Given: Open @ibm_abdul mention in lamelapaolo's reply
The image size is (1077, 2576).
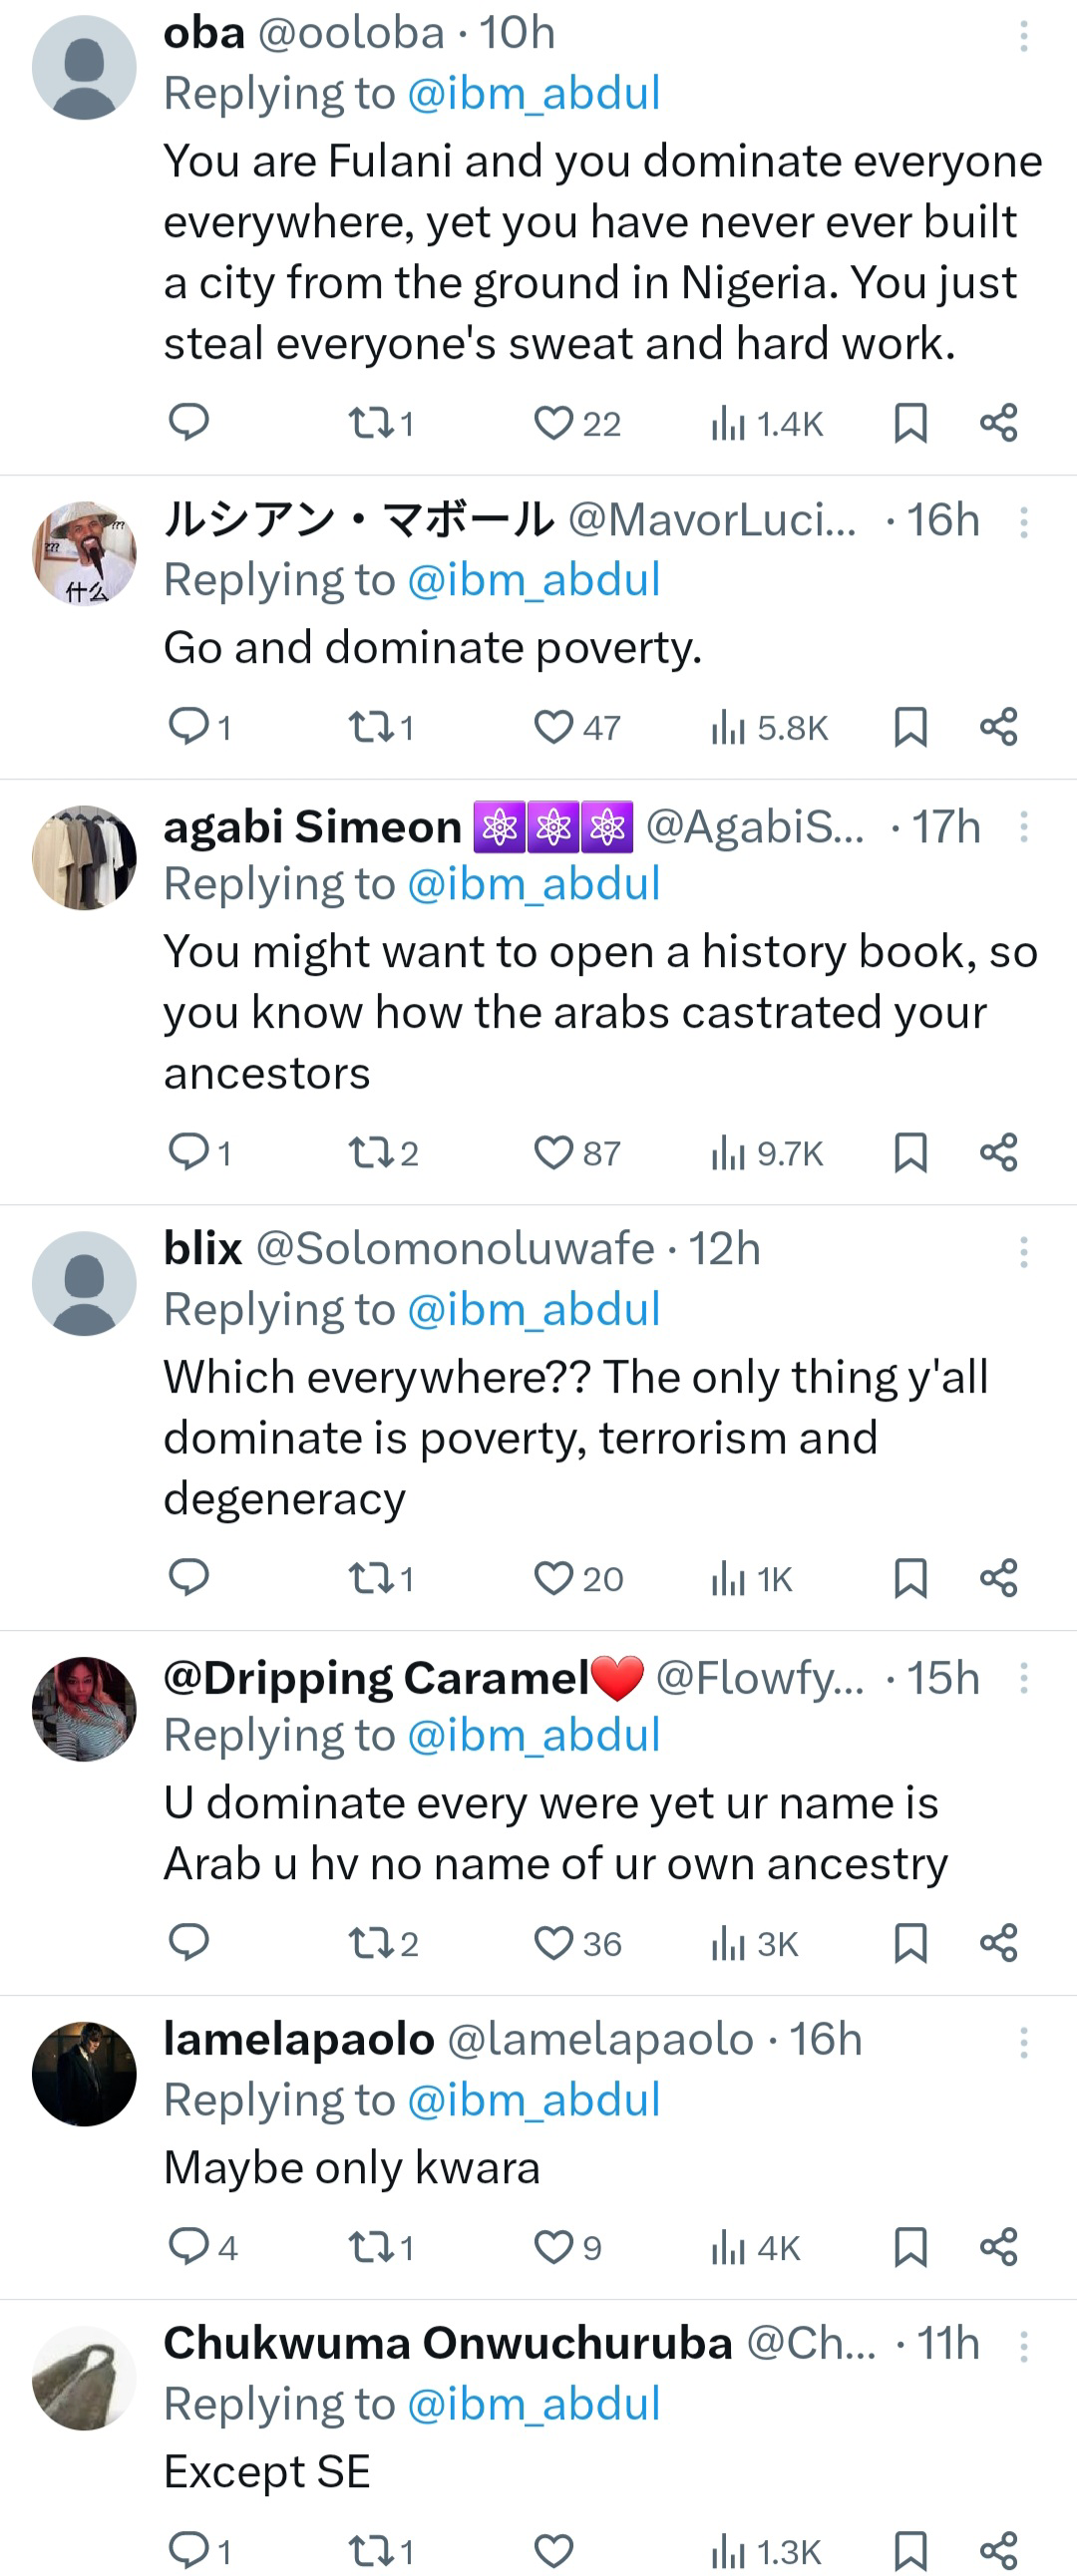Looking at the screenshot, I should click(534, 2100).
